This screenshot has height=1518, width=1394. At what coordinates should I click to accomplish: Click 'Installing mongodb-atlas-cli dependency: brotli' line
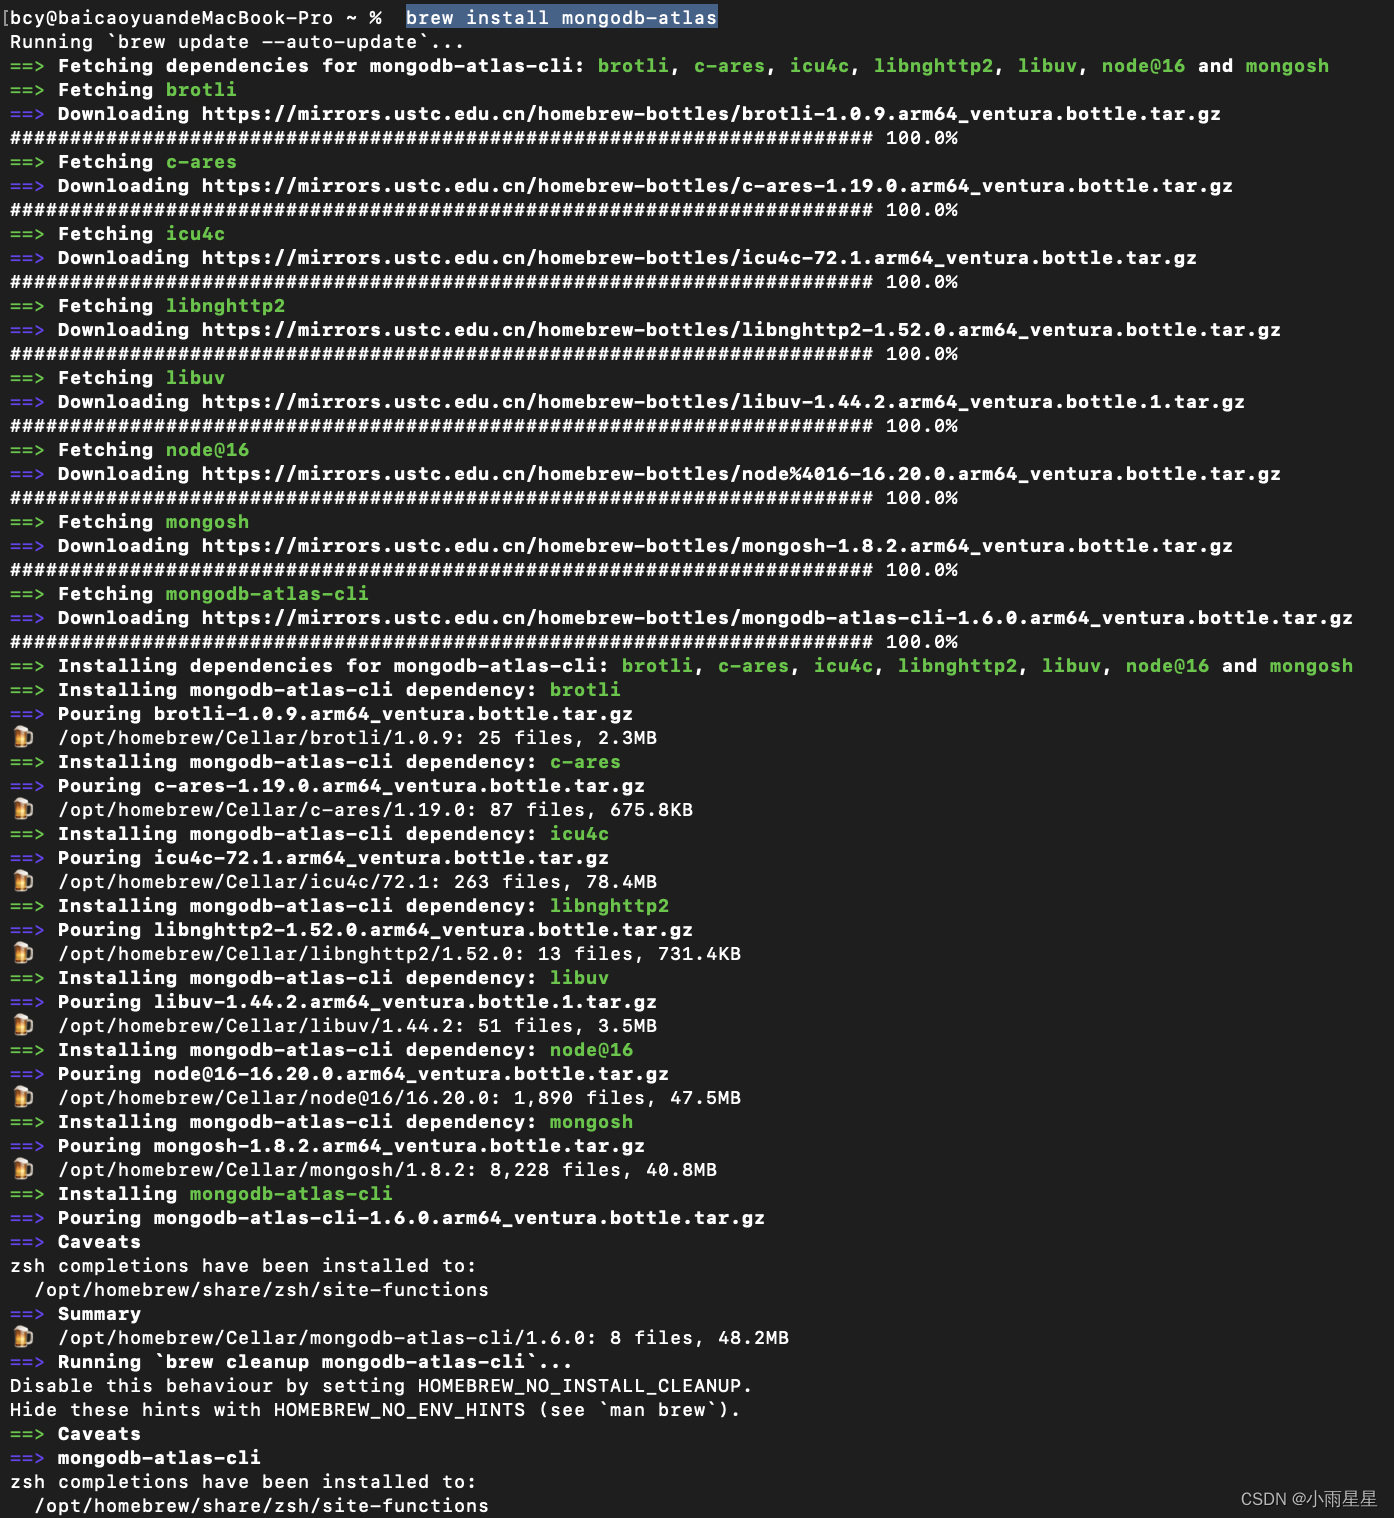[x=315, y=690]
